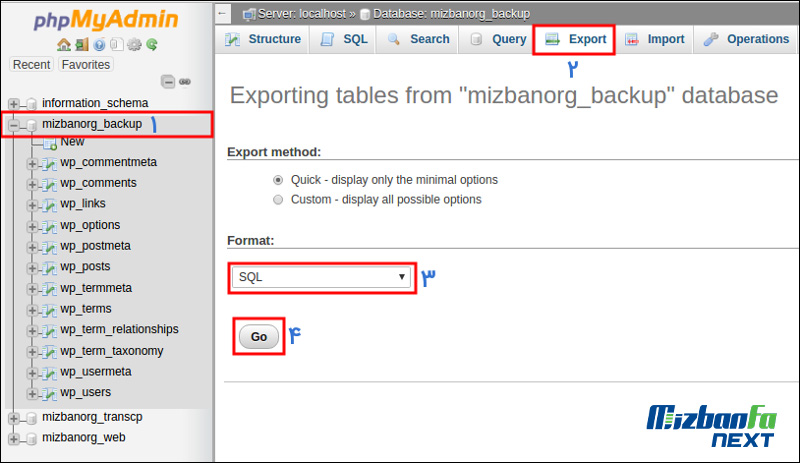Viewport: 800px width, 463px height.
Task: Click the phpMyAdmin logo
Action: 106,20
